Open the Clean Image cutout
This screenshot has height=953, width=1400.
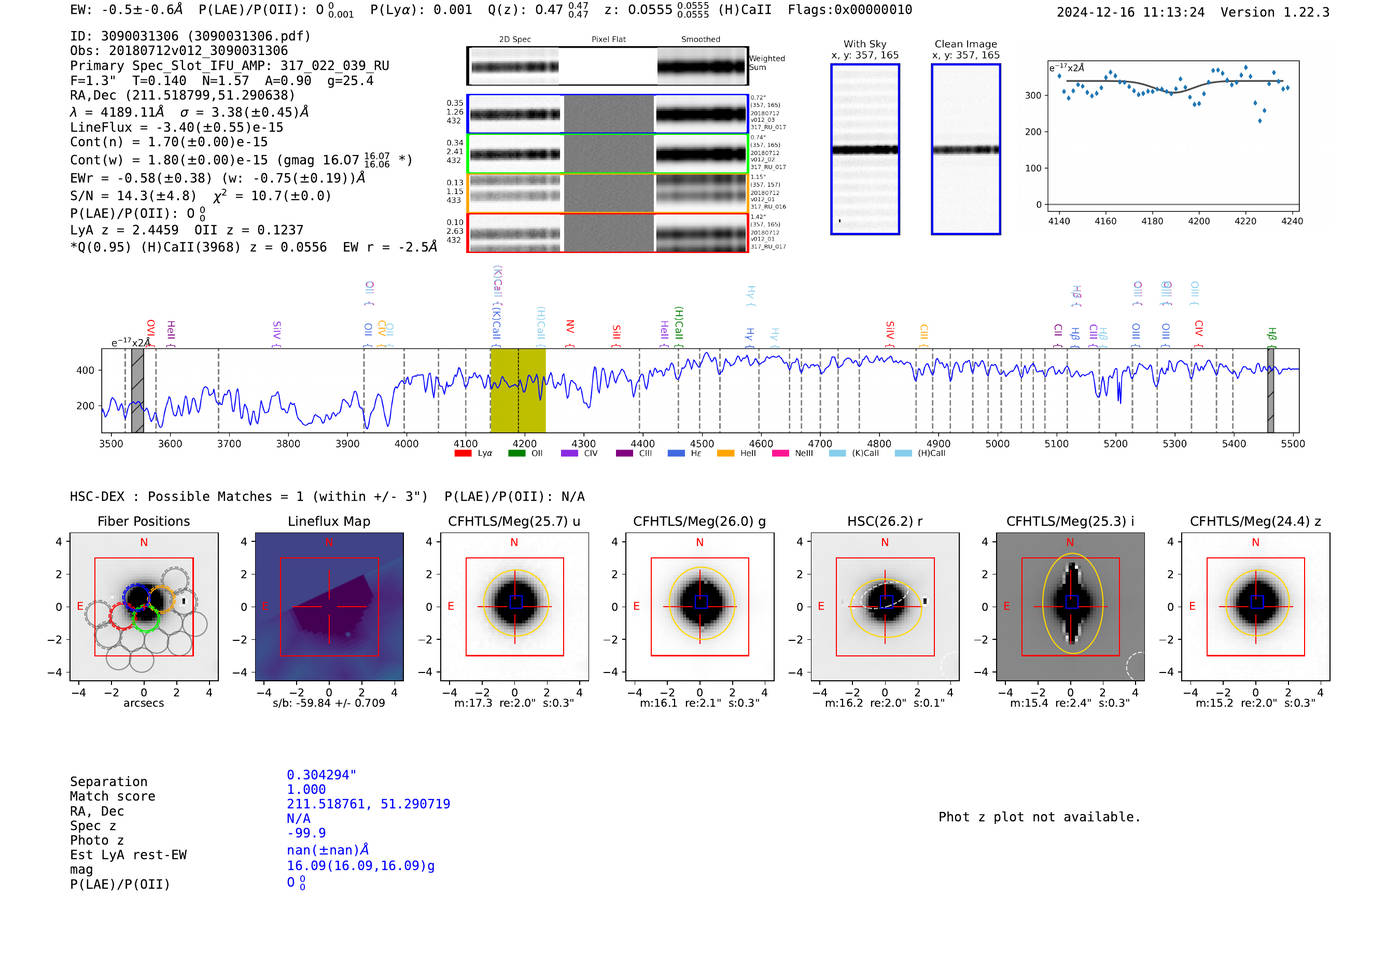(966, 149)
